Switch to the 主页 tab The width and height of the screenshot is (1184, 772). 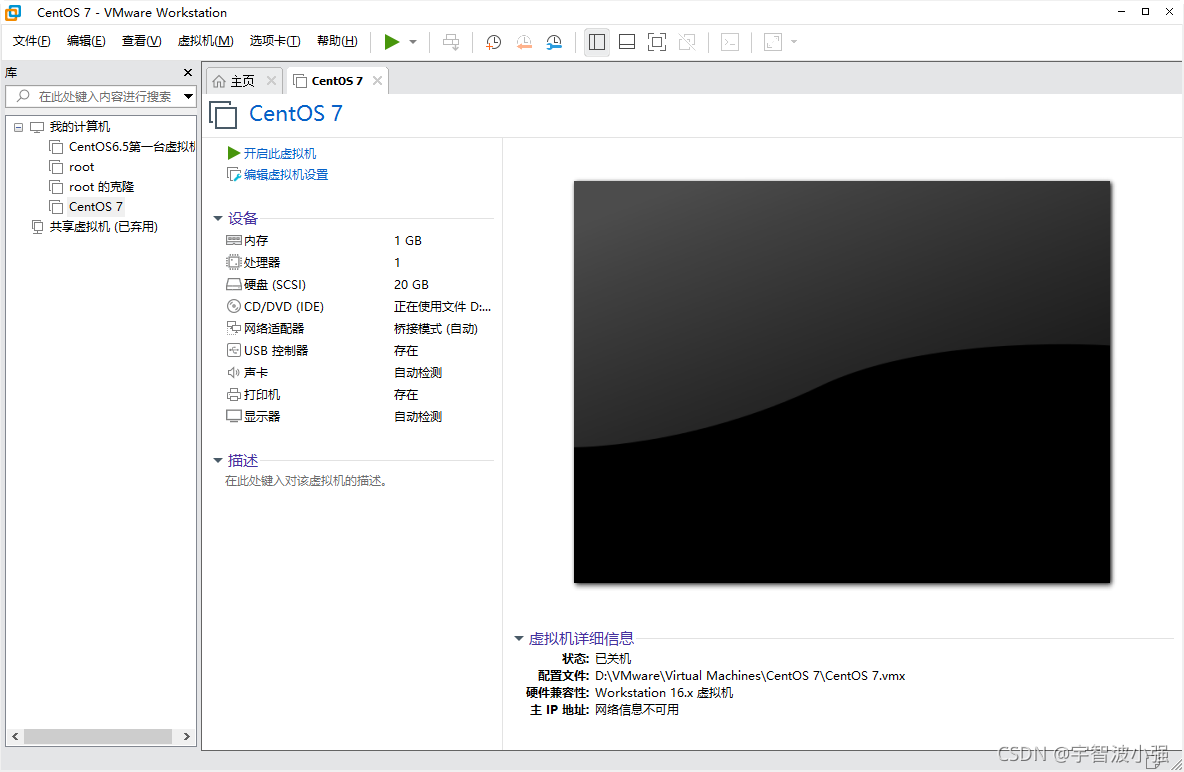point(242,81)
